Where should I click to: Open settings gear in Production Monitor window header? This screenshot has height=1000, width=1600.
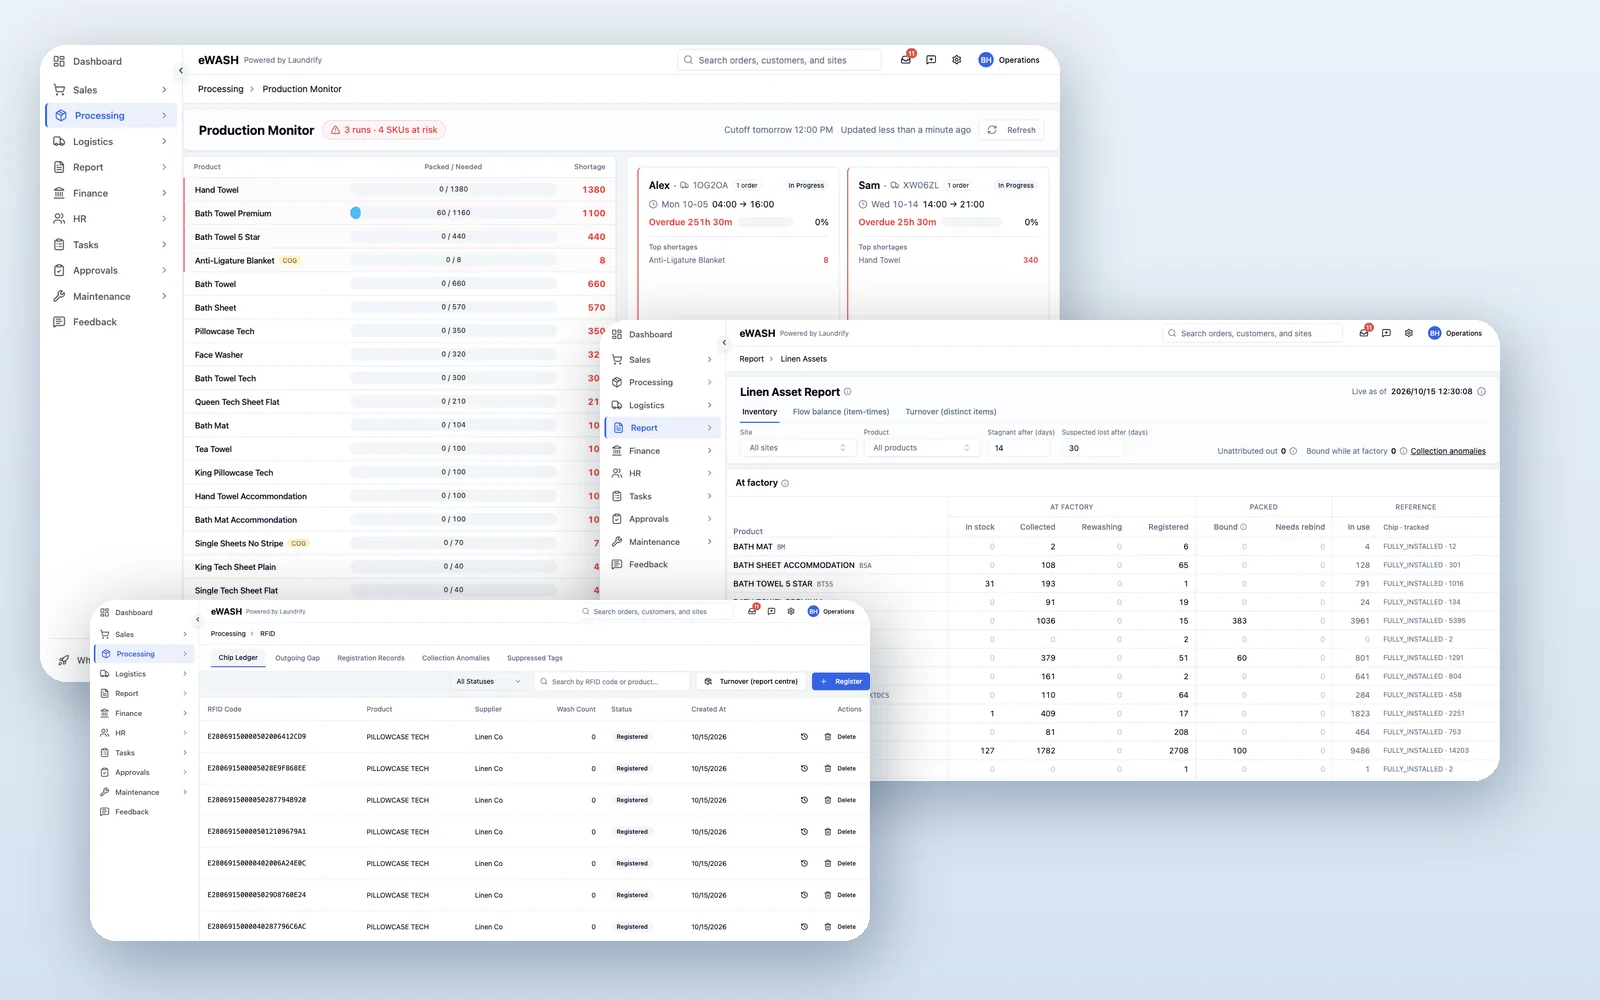pos(957,60)
